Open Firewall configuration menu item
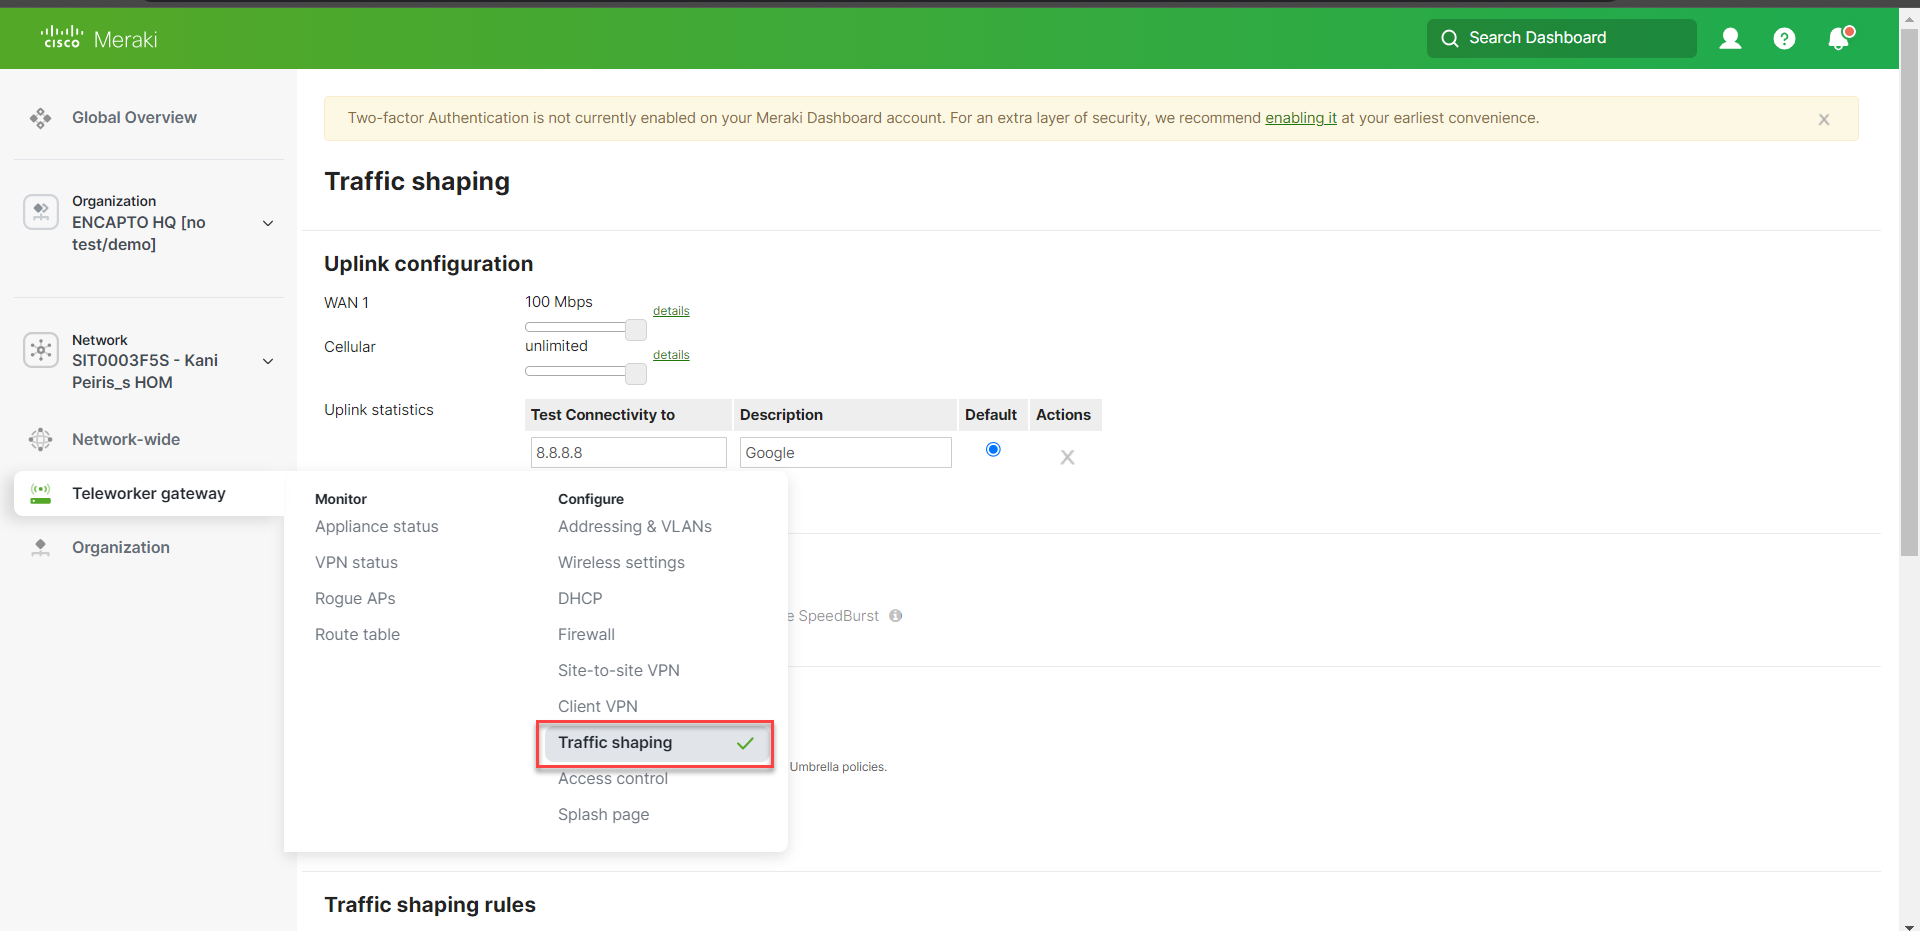The image size is (1920, 931). (x=586, y=634)
